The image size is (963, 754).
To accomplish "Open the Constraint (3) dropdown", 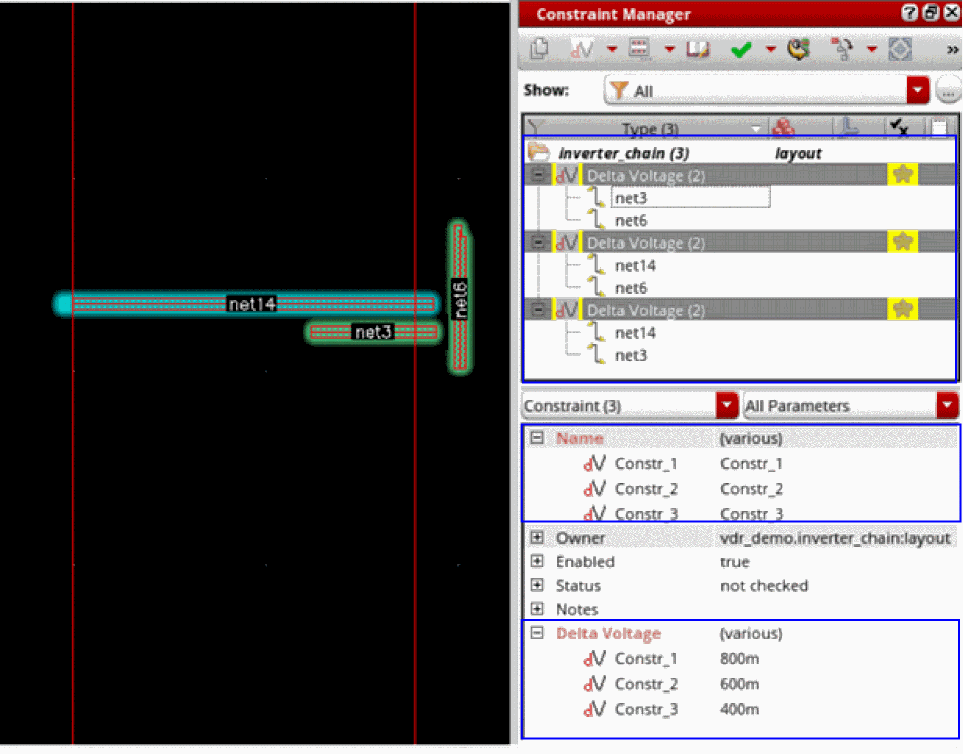I will coord(727,405).
